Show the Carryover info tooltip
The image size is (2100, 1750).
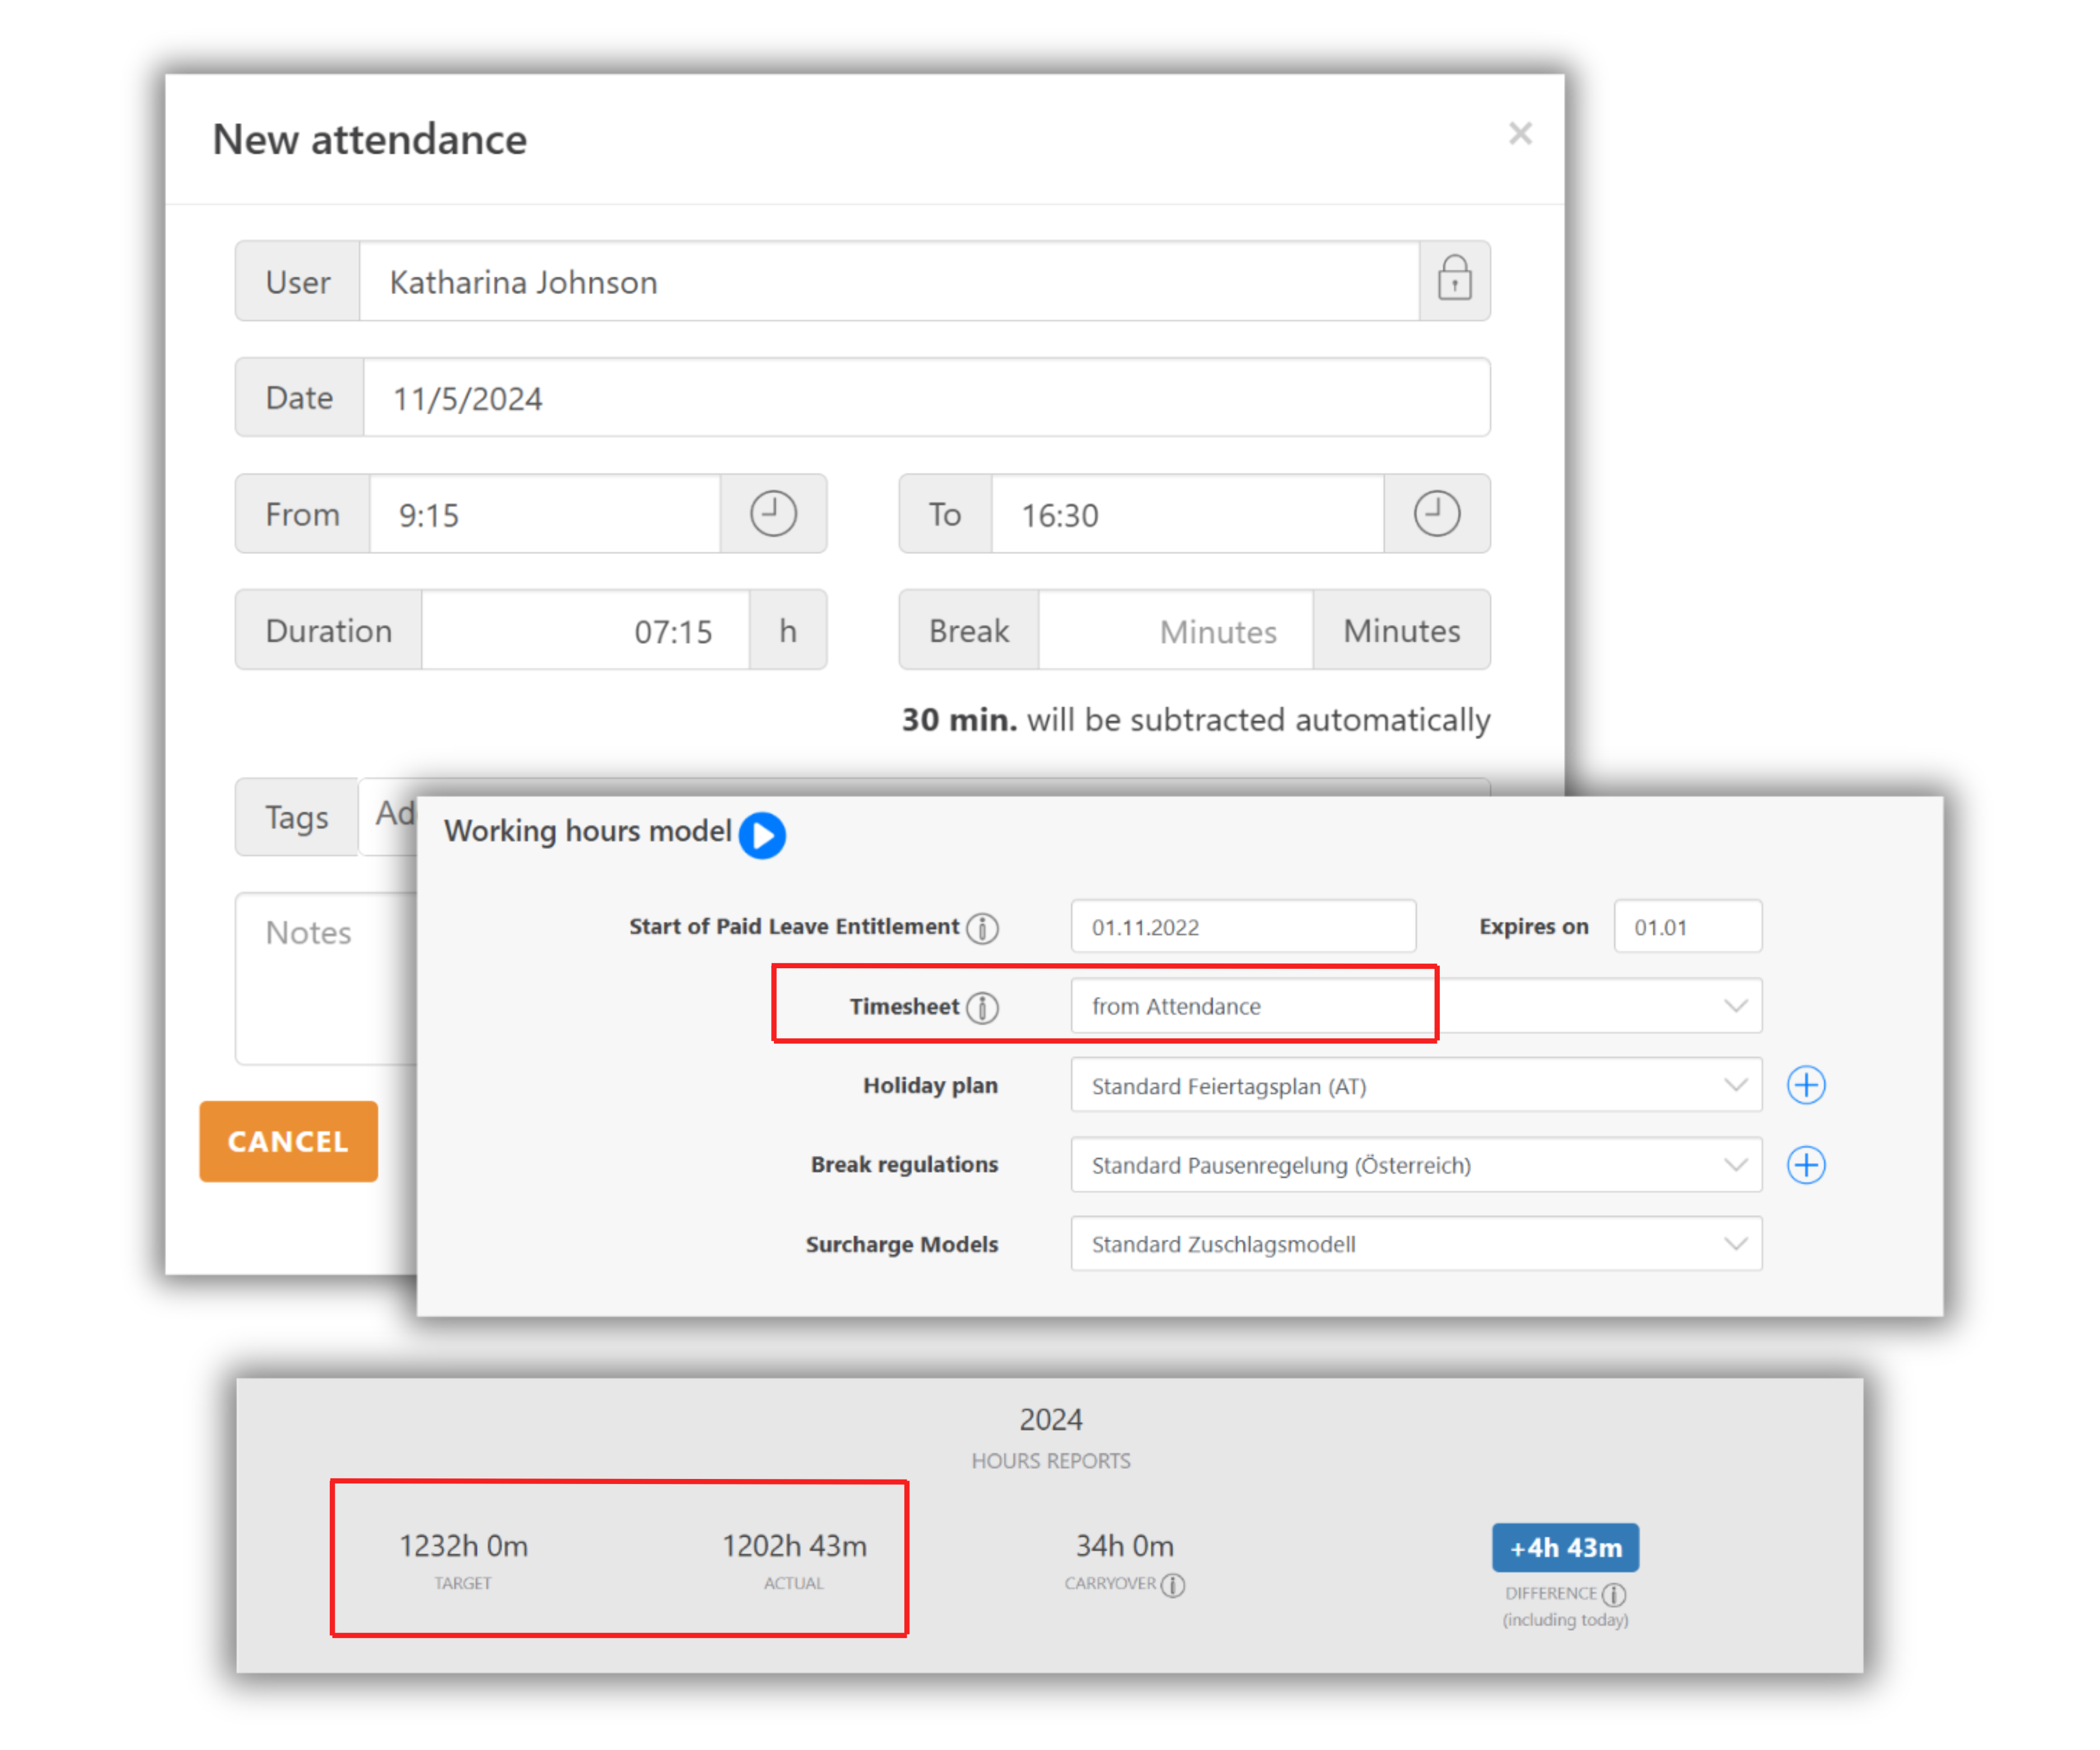(x=1173, y=1585)
